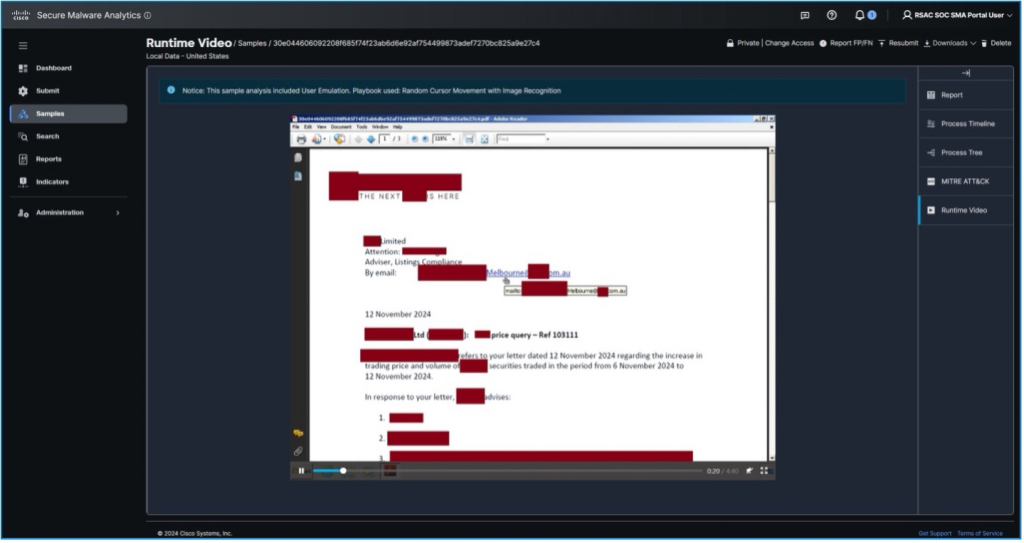Click the Resubmit sample icon

click(882, 43)
